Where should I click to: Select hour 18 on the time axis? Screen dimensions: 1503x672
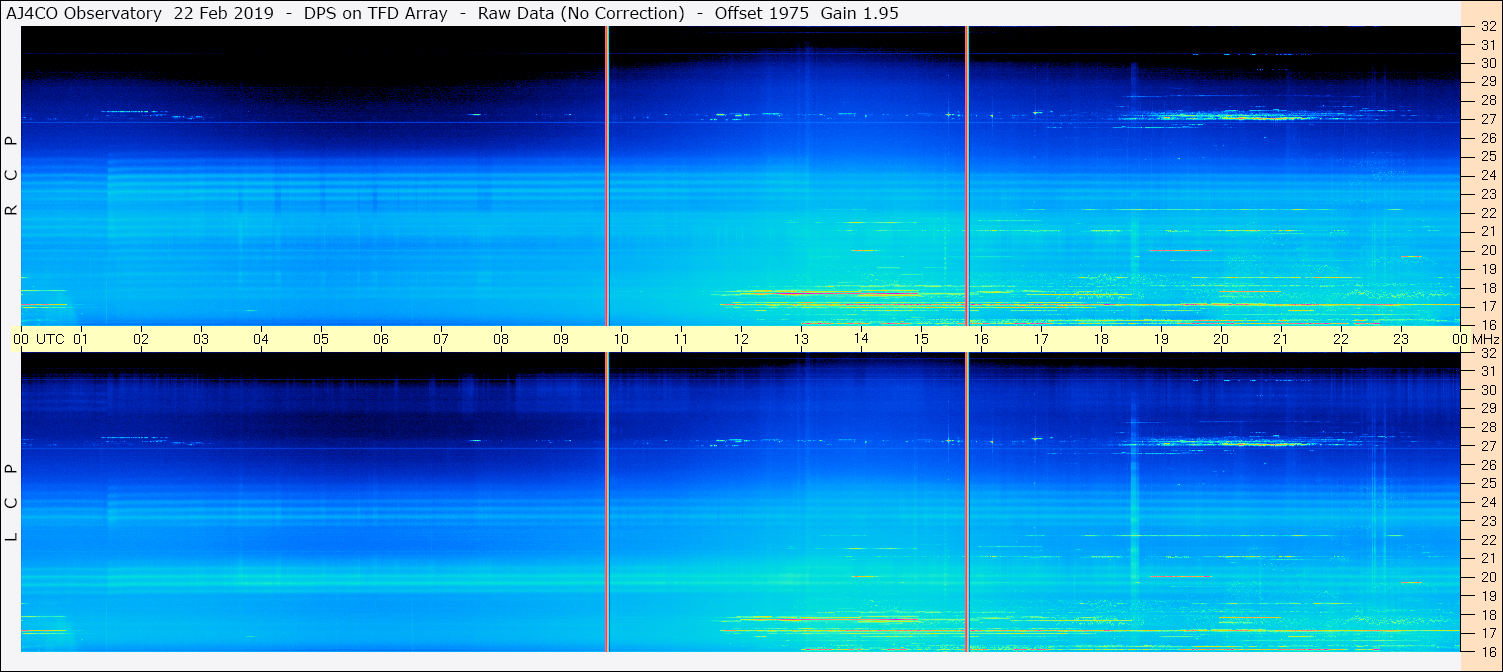coord(1101,339)
